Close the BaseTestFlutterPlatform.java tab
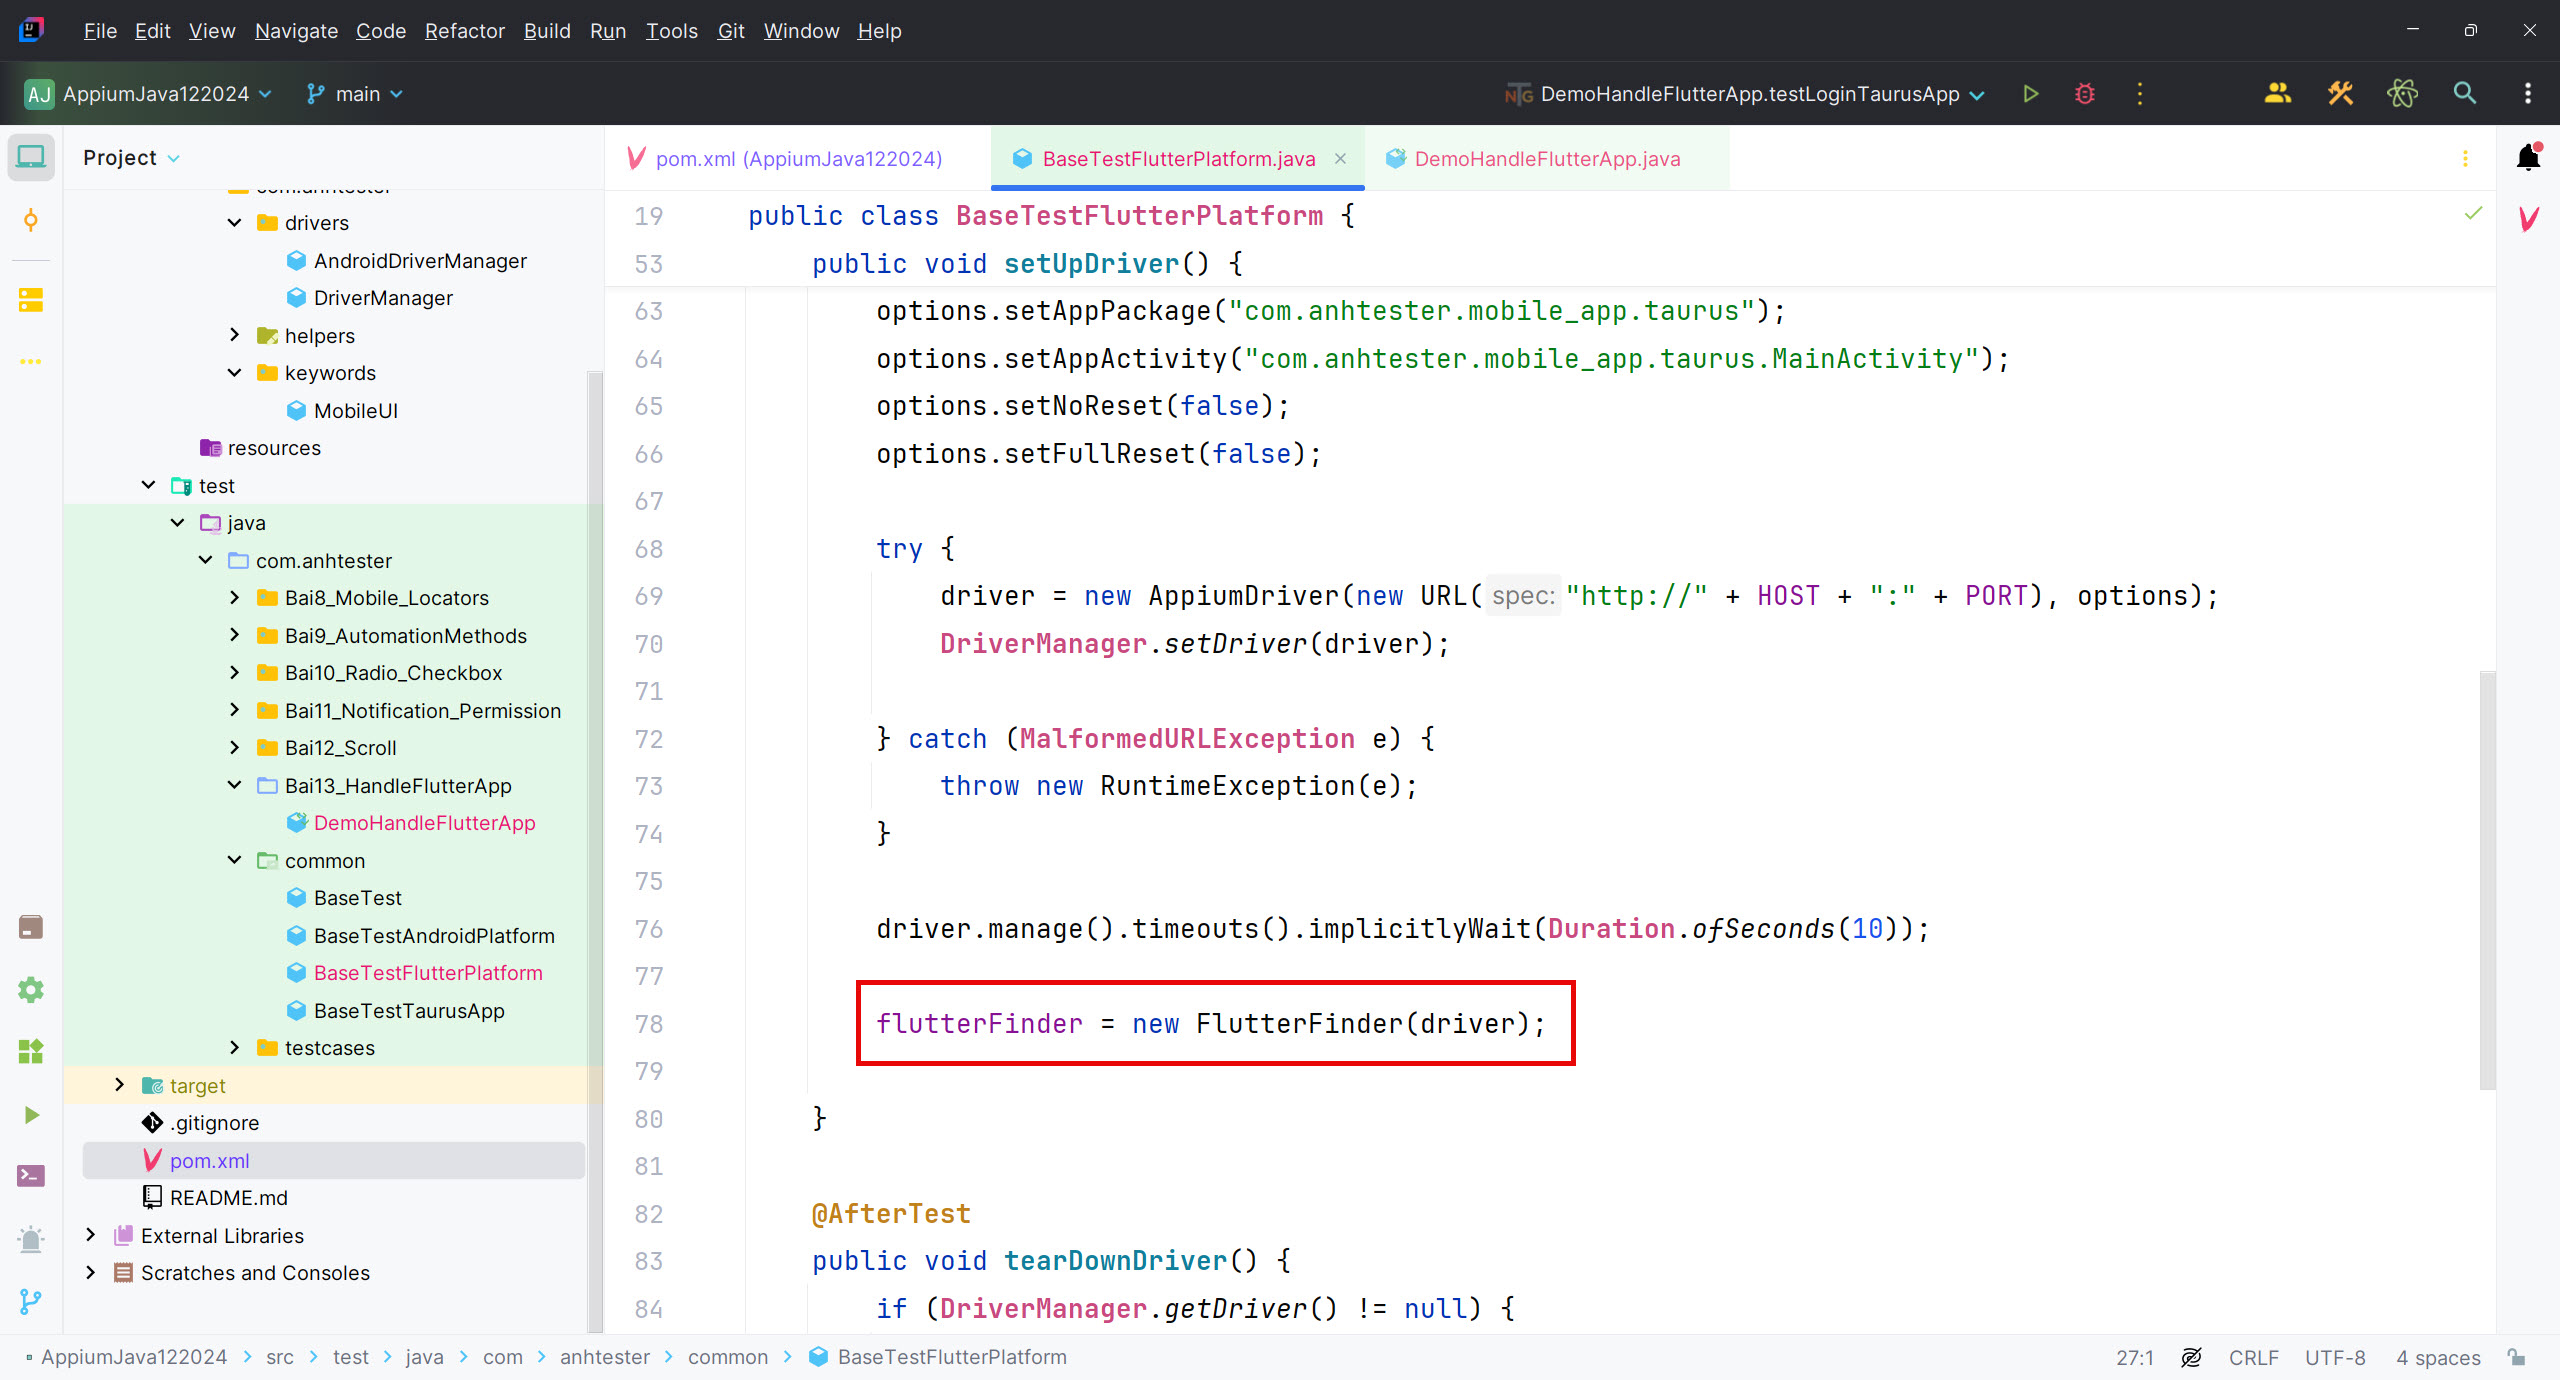The height and width of the screenshot is (1380, 2560). pos(1340,159)
